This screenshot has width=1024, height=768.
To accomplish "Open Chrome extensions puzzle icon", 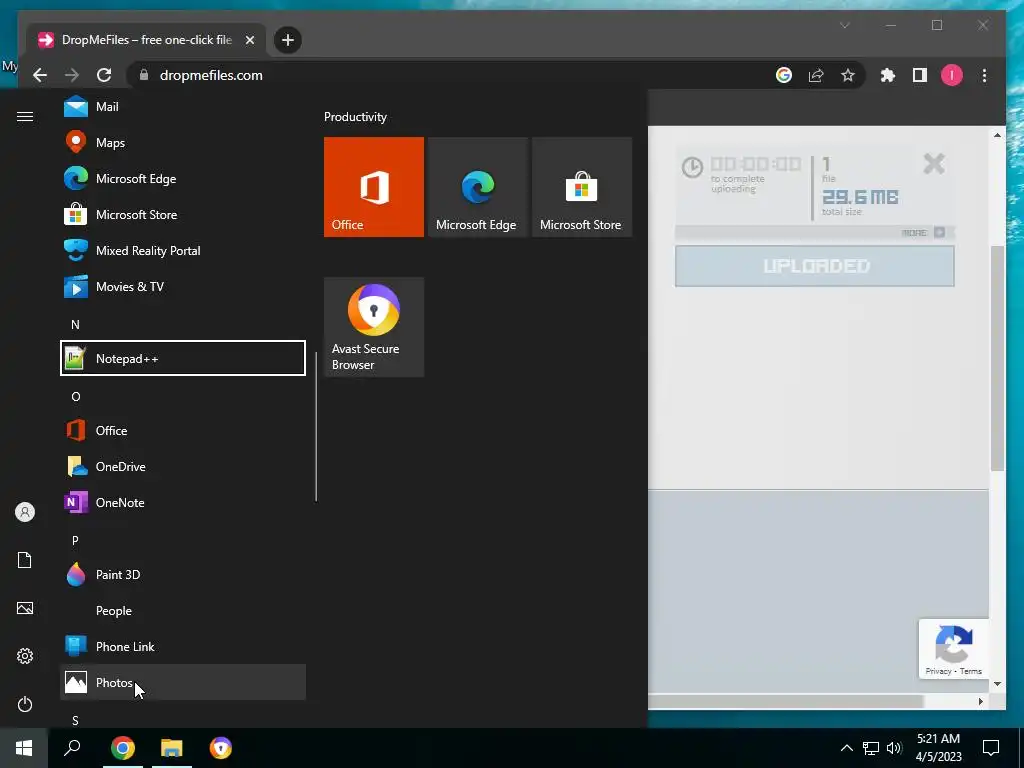I will click(888, 75).
